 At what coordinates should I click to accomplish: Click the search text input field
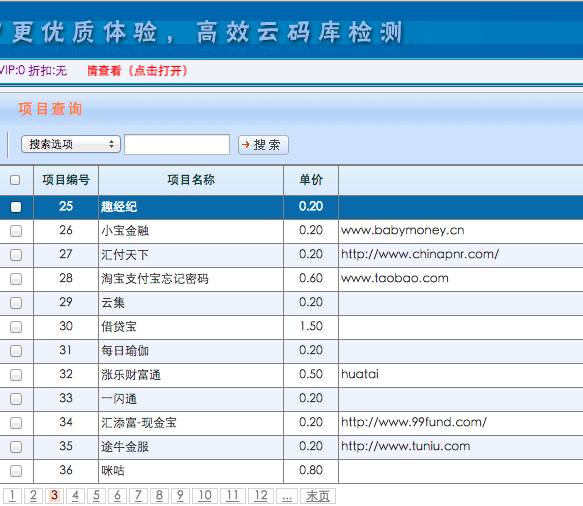click(x=177, y=145)
